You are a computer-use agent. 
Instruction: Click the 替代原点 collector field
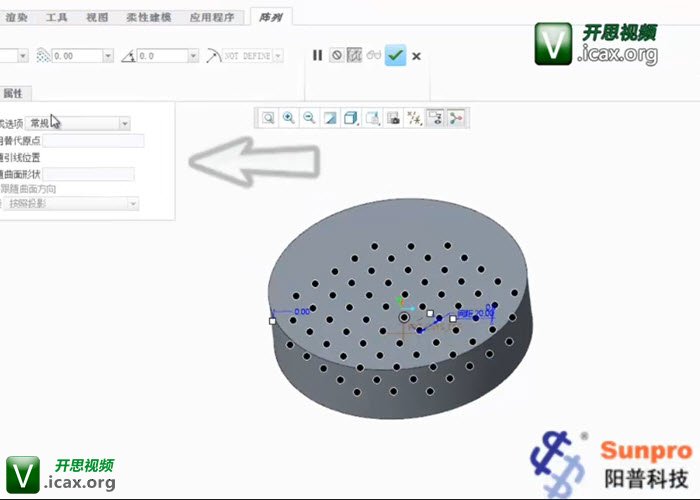pos(93,141)
